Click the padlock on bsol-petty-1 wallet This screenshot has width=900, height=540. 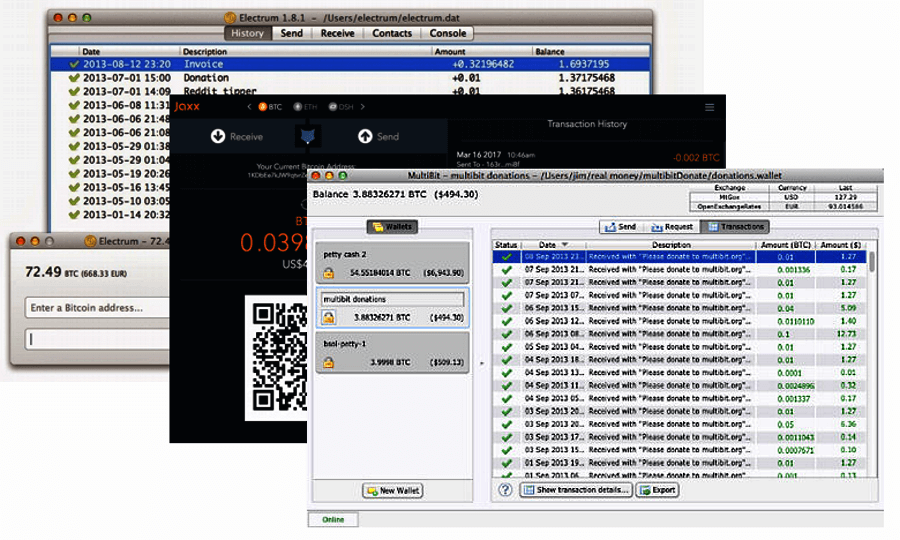pos(328,361)
